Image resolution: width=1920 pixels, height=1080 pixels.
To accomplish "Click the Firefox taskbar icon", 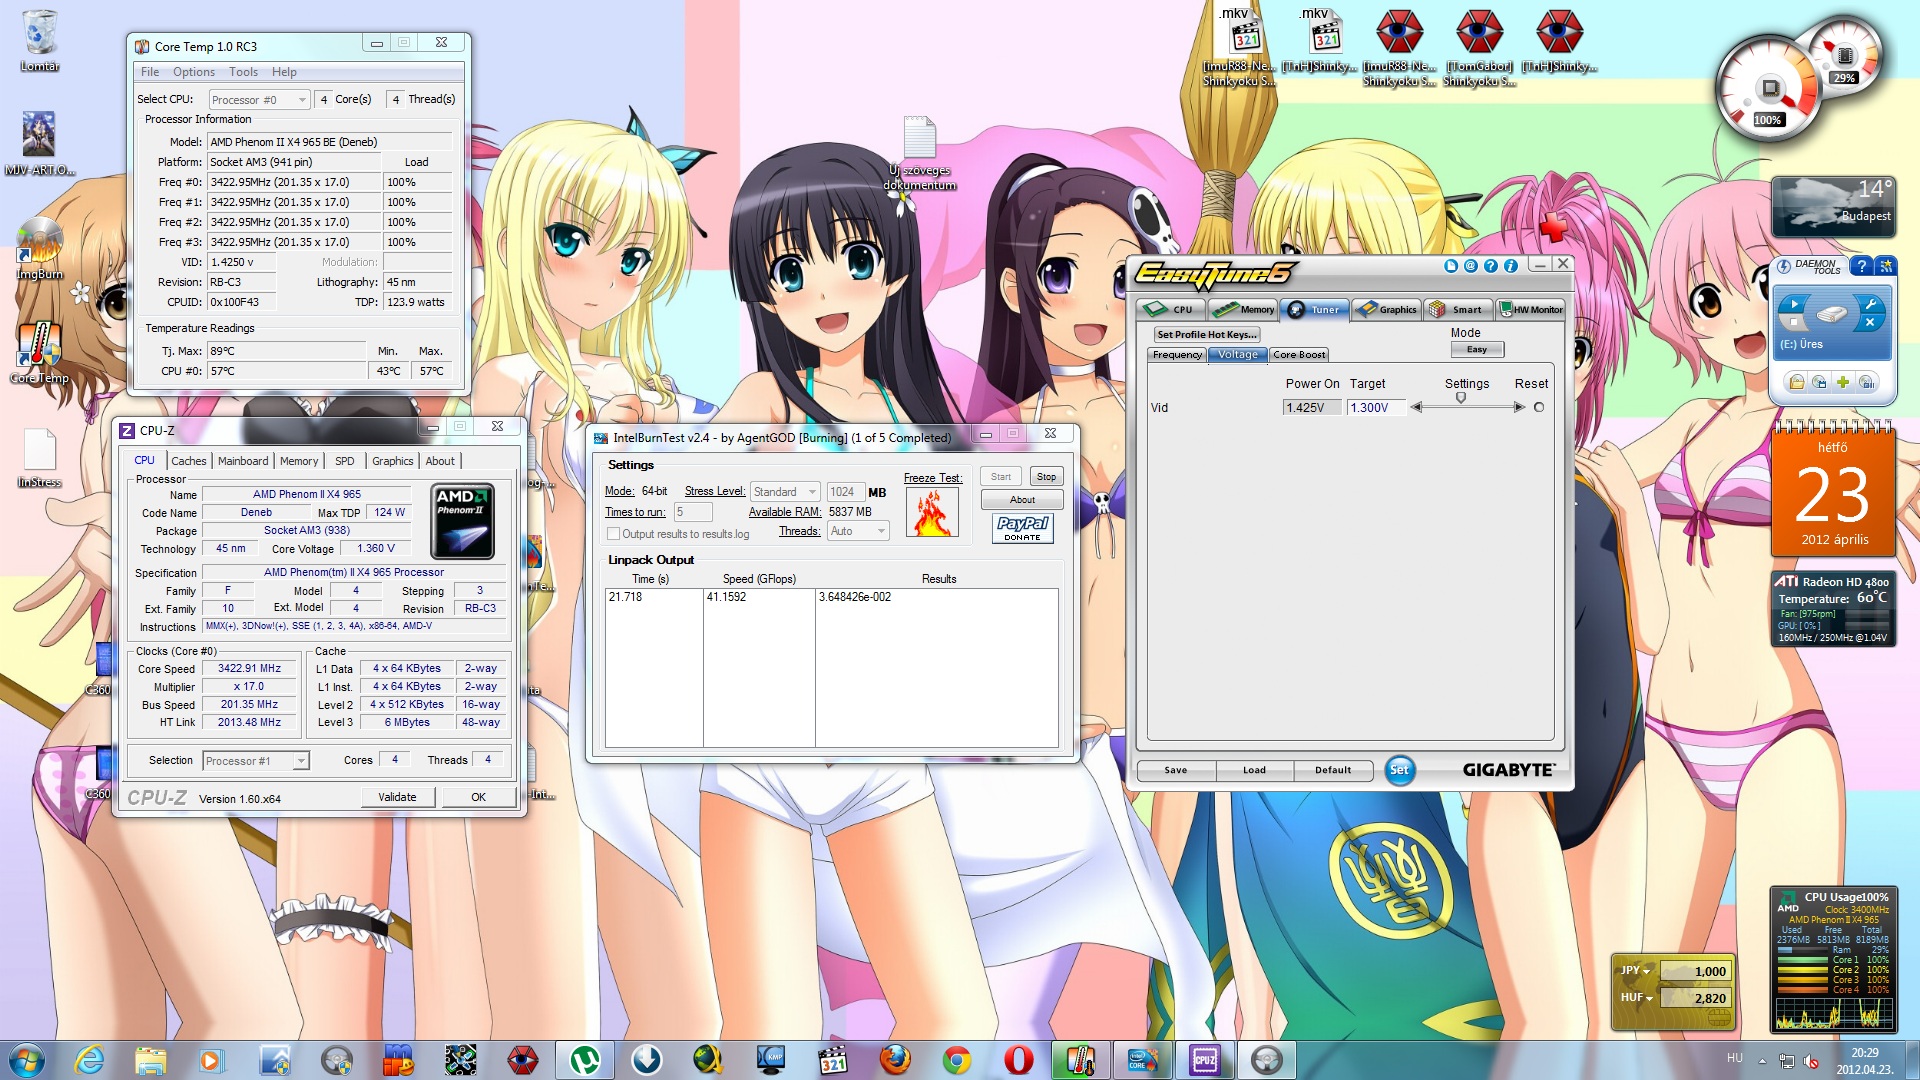I will click(895, 1060).
